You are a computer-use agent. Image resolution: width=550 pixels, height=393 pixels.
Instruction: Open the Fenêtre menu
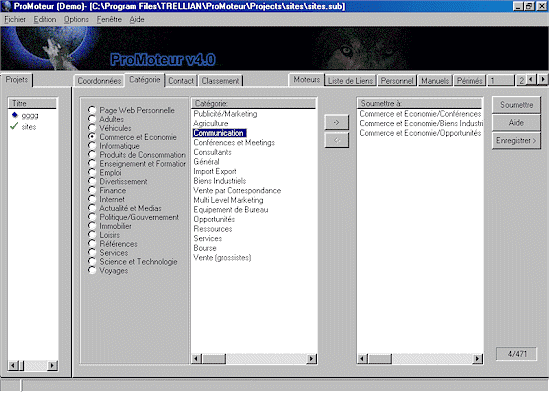pyautogui.click(x=109, y=19)
